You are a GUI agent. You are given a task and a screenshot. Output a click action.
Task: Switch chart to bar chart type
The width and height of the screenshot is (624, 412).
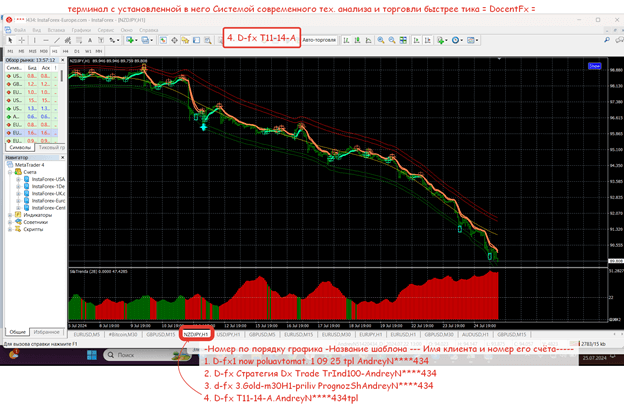coord(347,40)
